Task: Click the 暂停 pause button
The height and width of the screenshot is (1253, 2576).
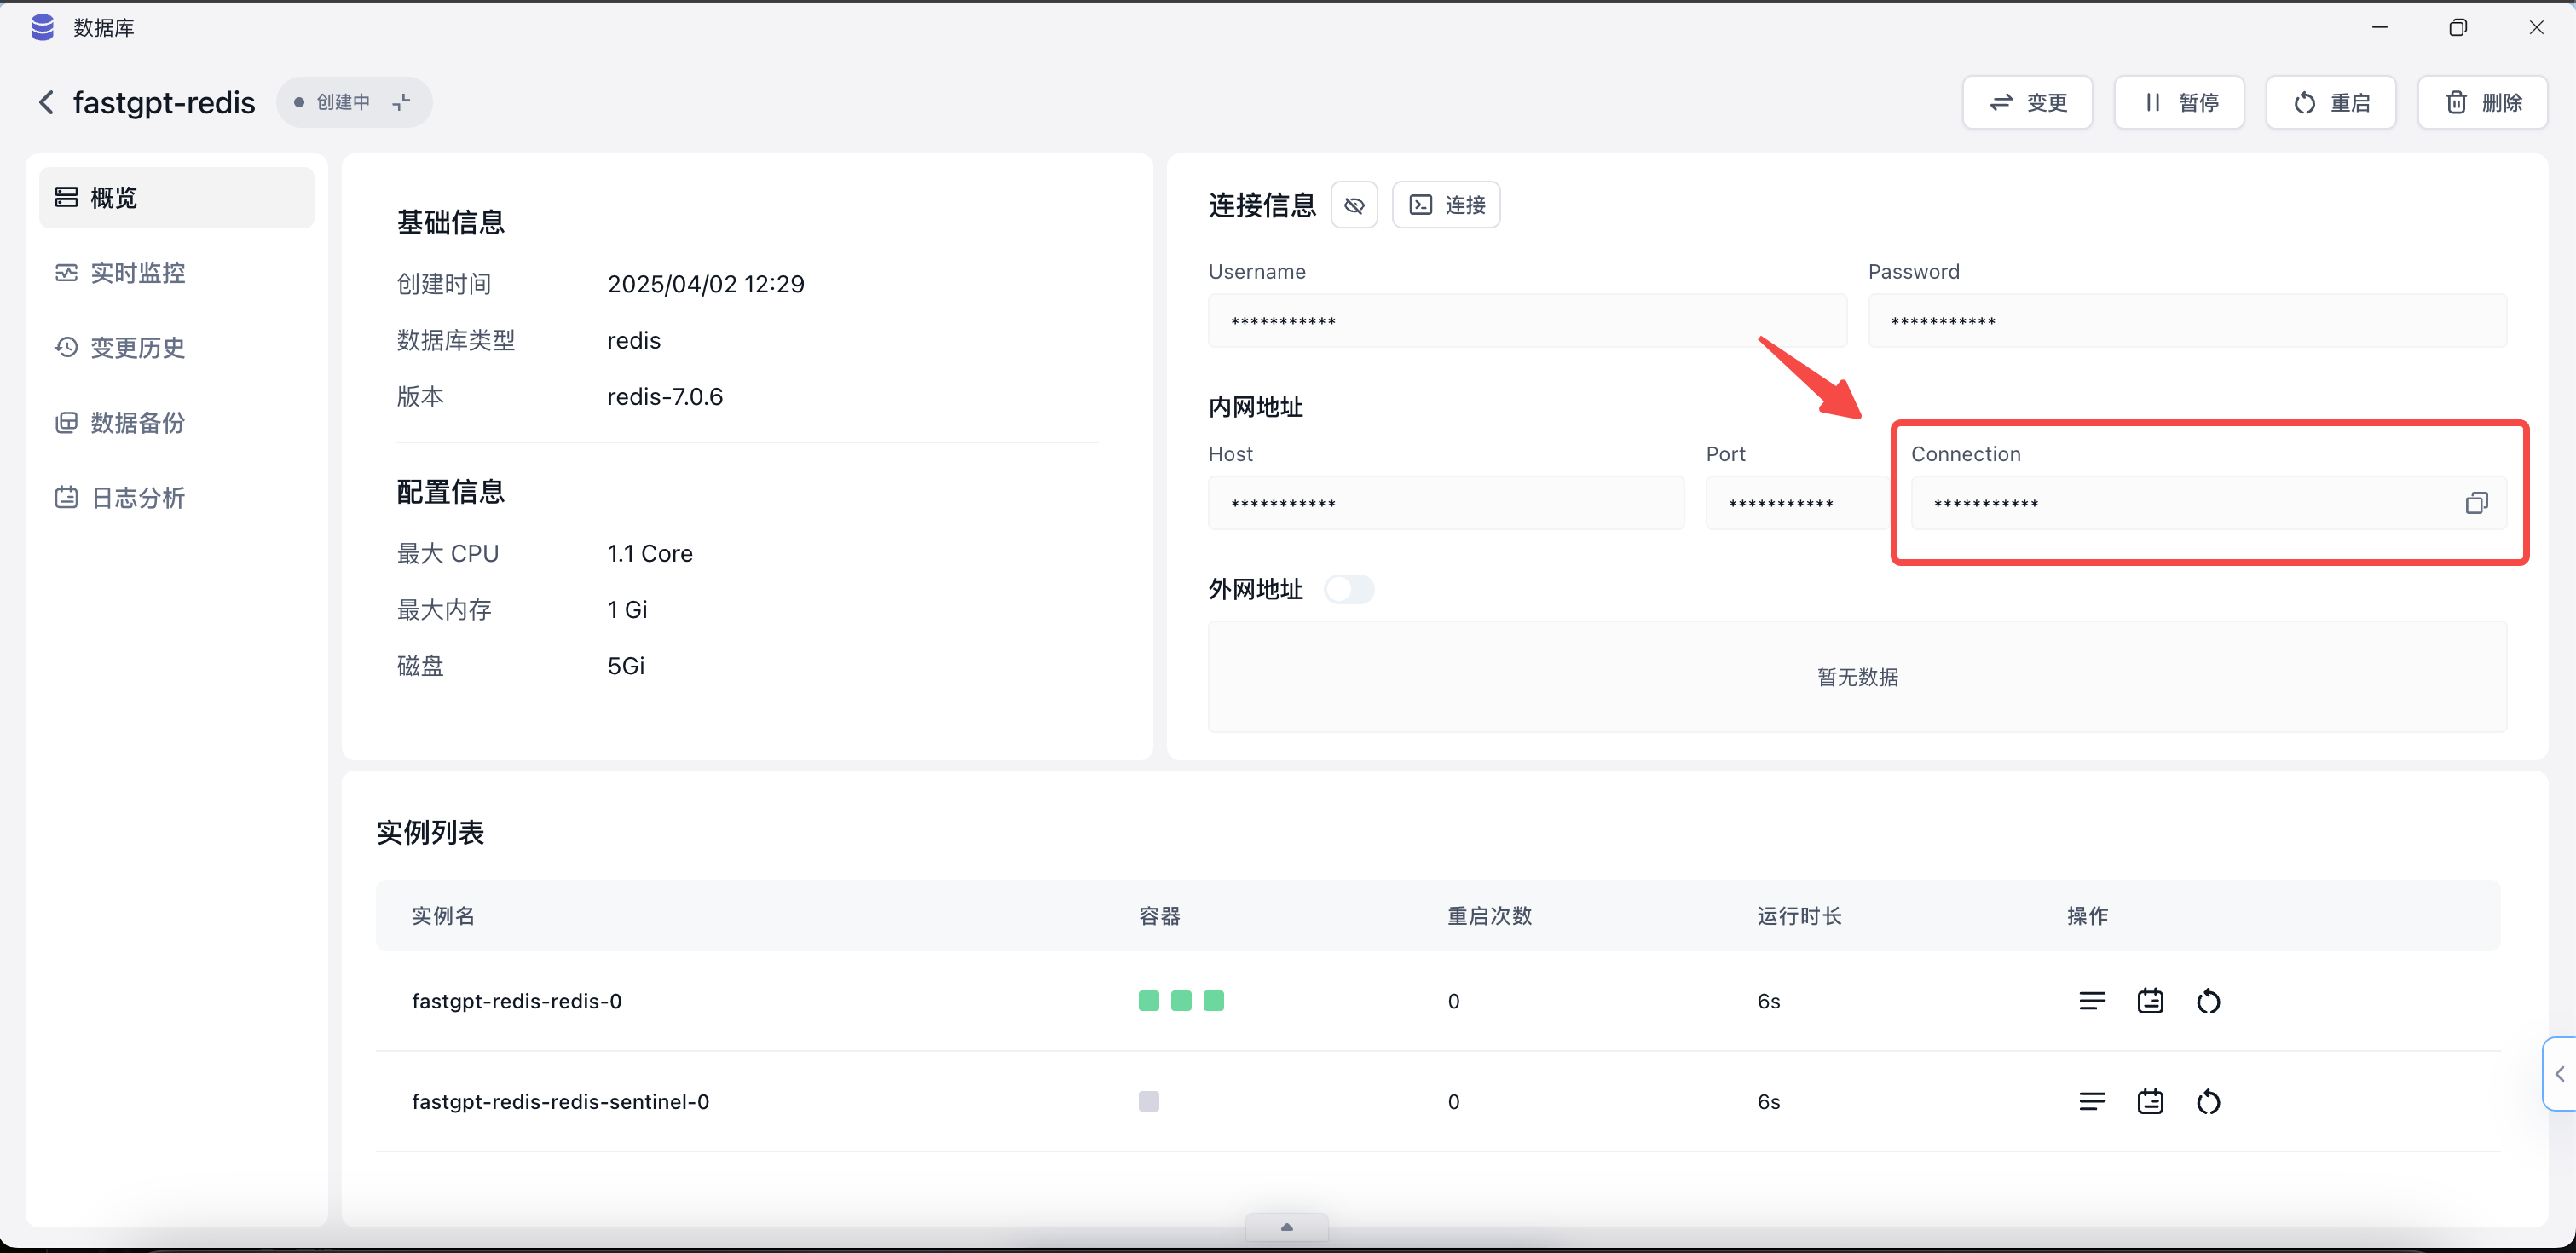Action: tap(2179, 102)
